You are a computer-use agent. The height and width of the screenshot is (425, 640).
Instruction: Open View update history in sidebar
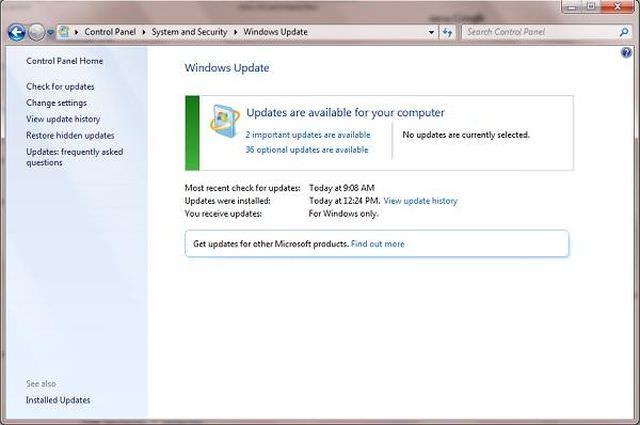(x=63, y=119)
